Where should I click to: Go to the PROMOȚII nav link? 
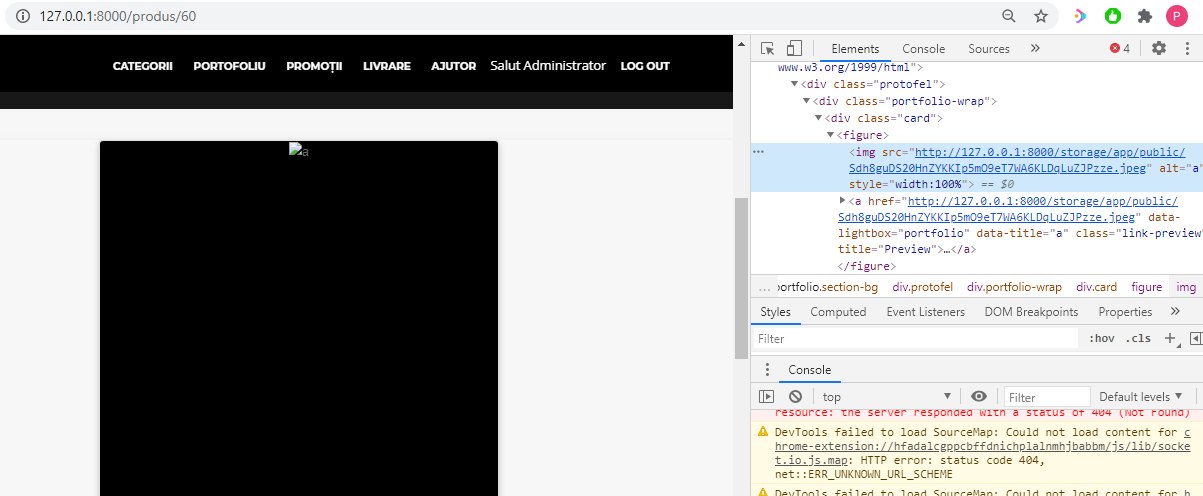pos(314,66)
